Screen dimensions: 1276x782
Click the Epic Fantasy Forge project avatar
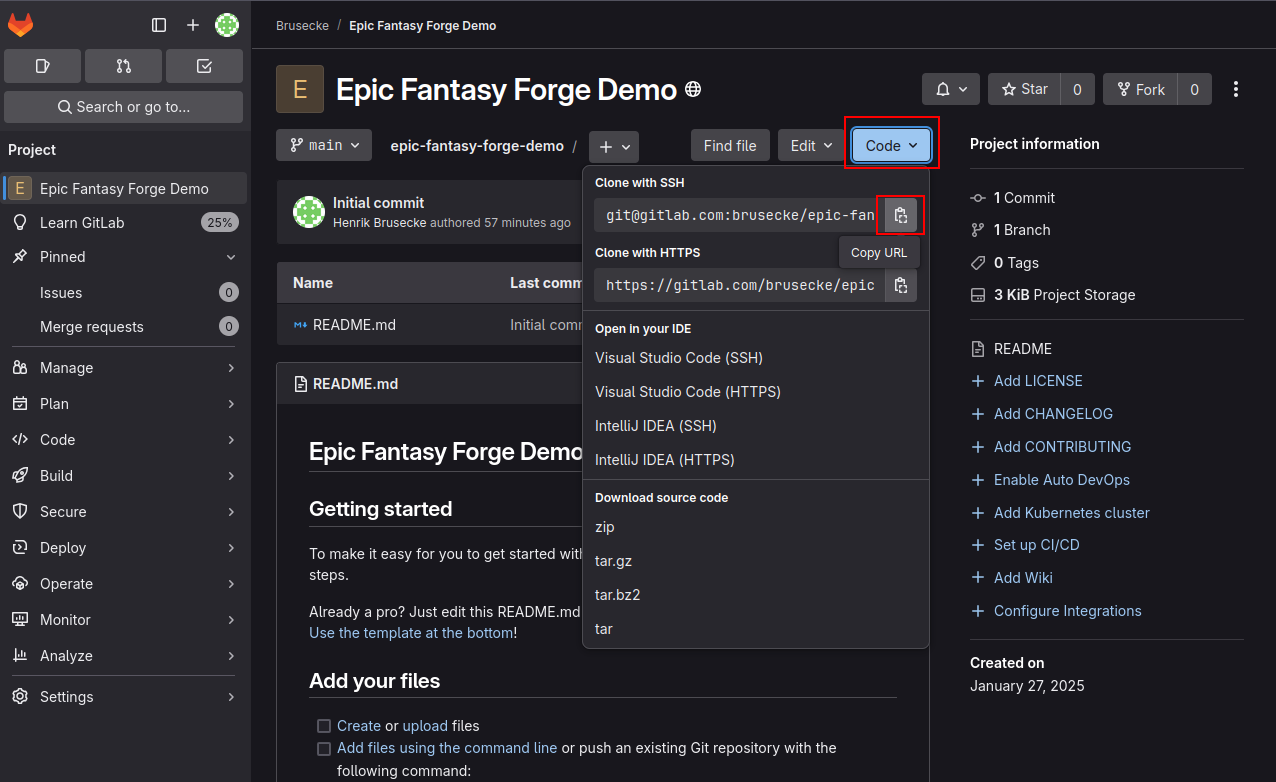300,89
